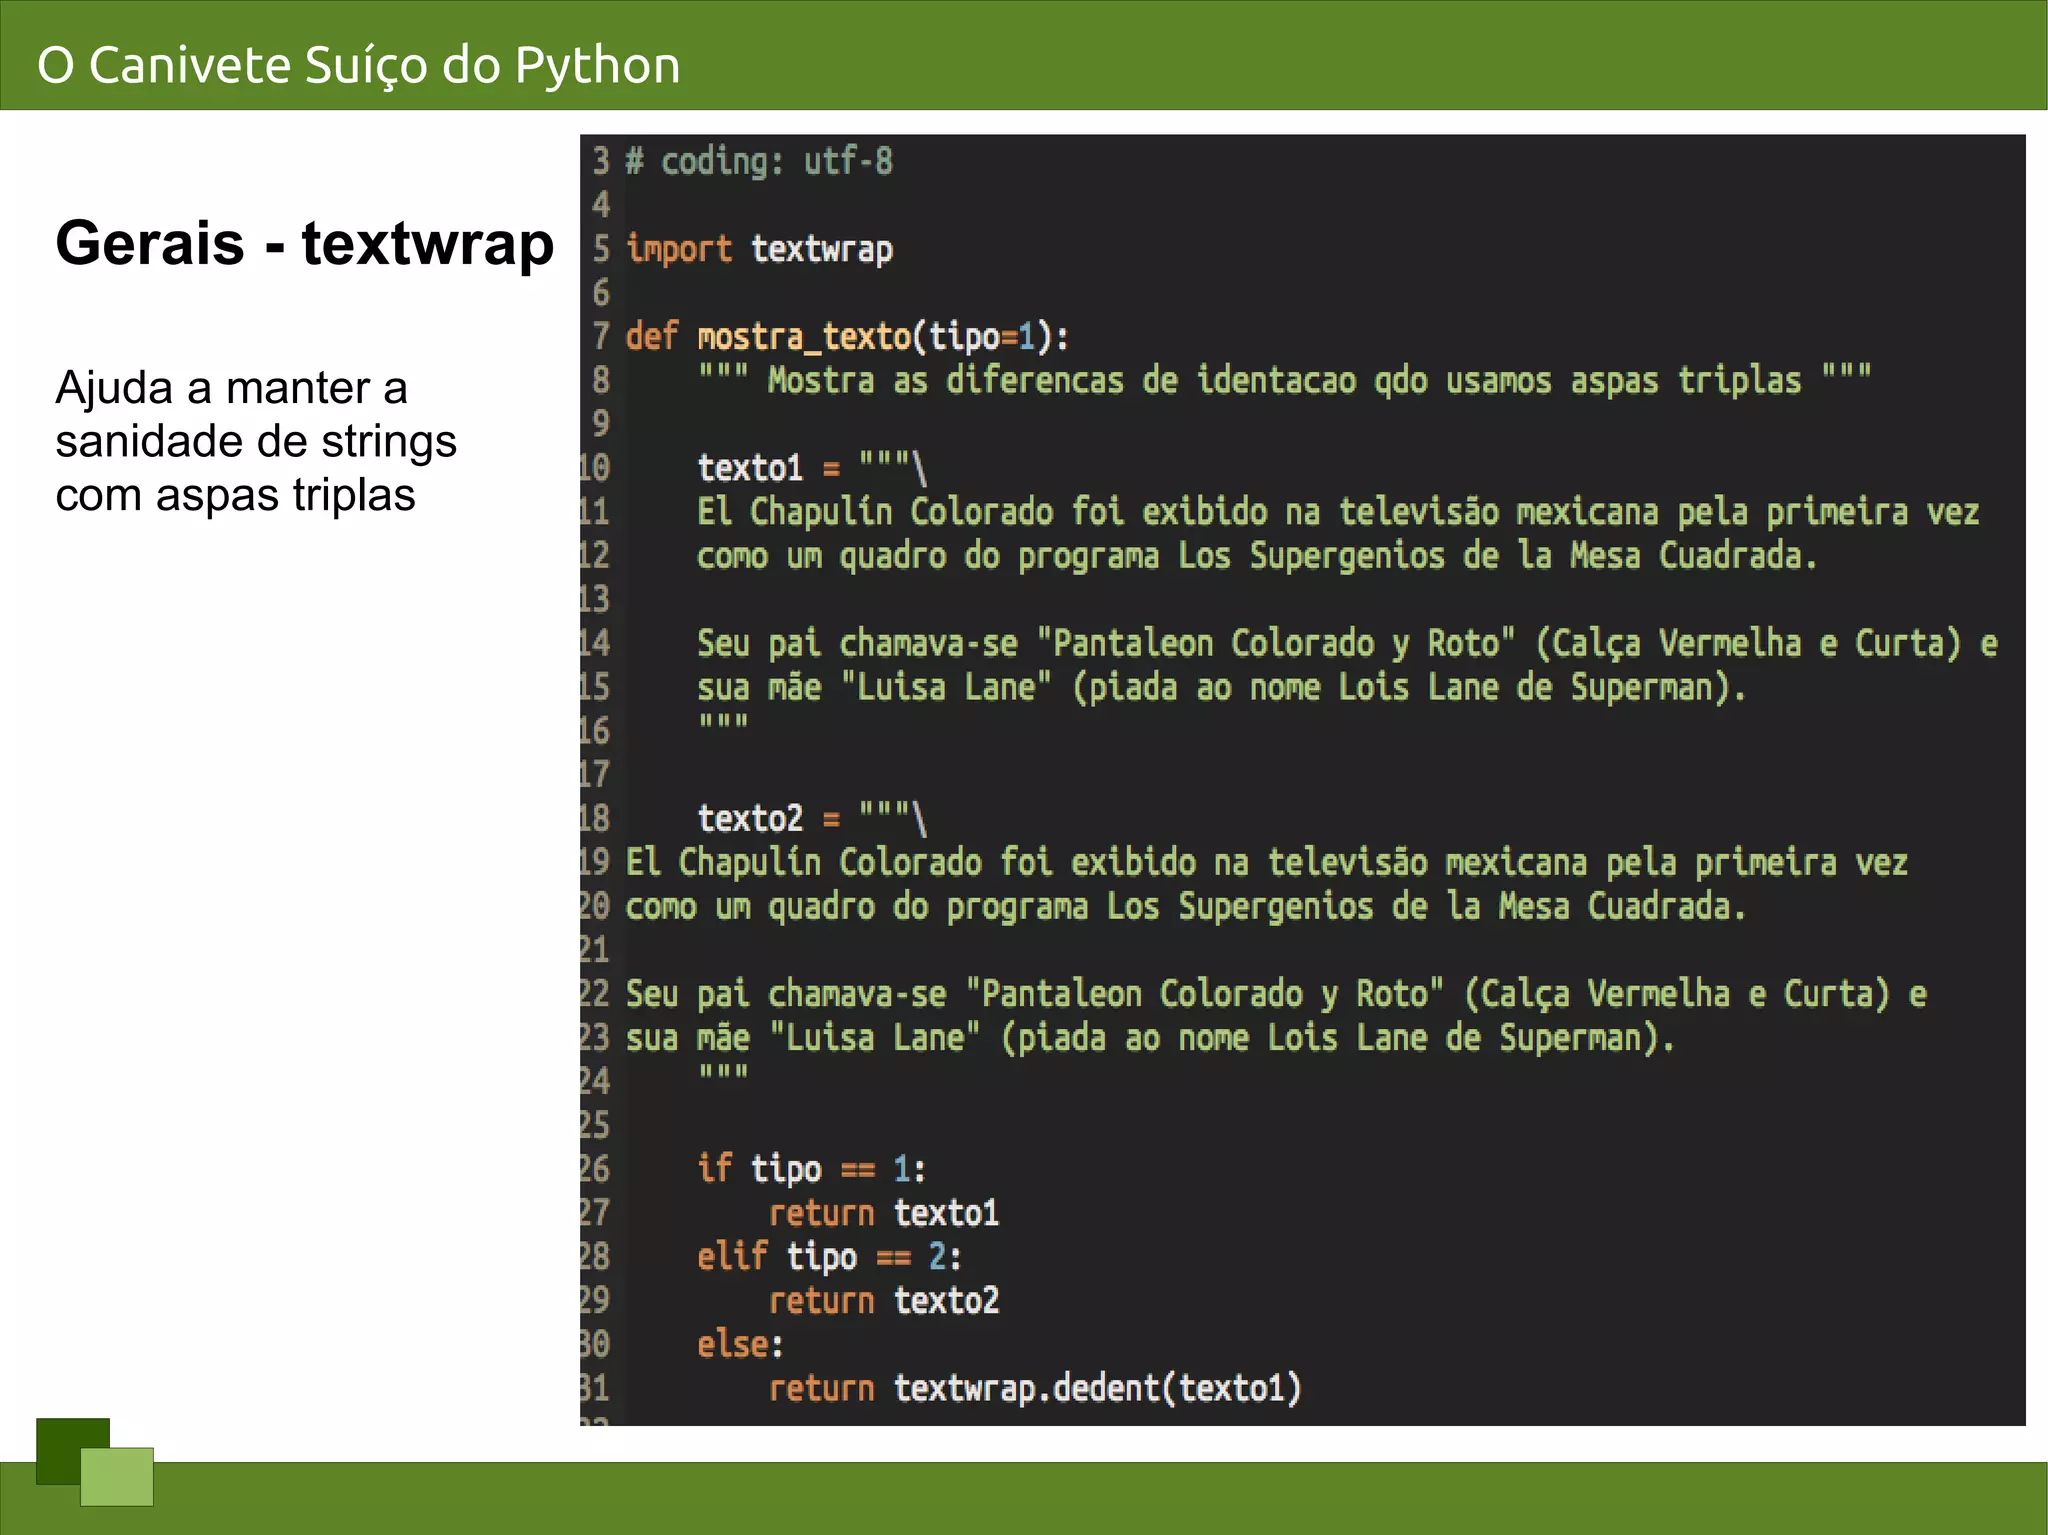2048x1535 pixels.
Task: Click line 20 'como um quadro do programa'
Action: (1186, 907)
